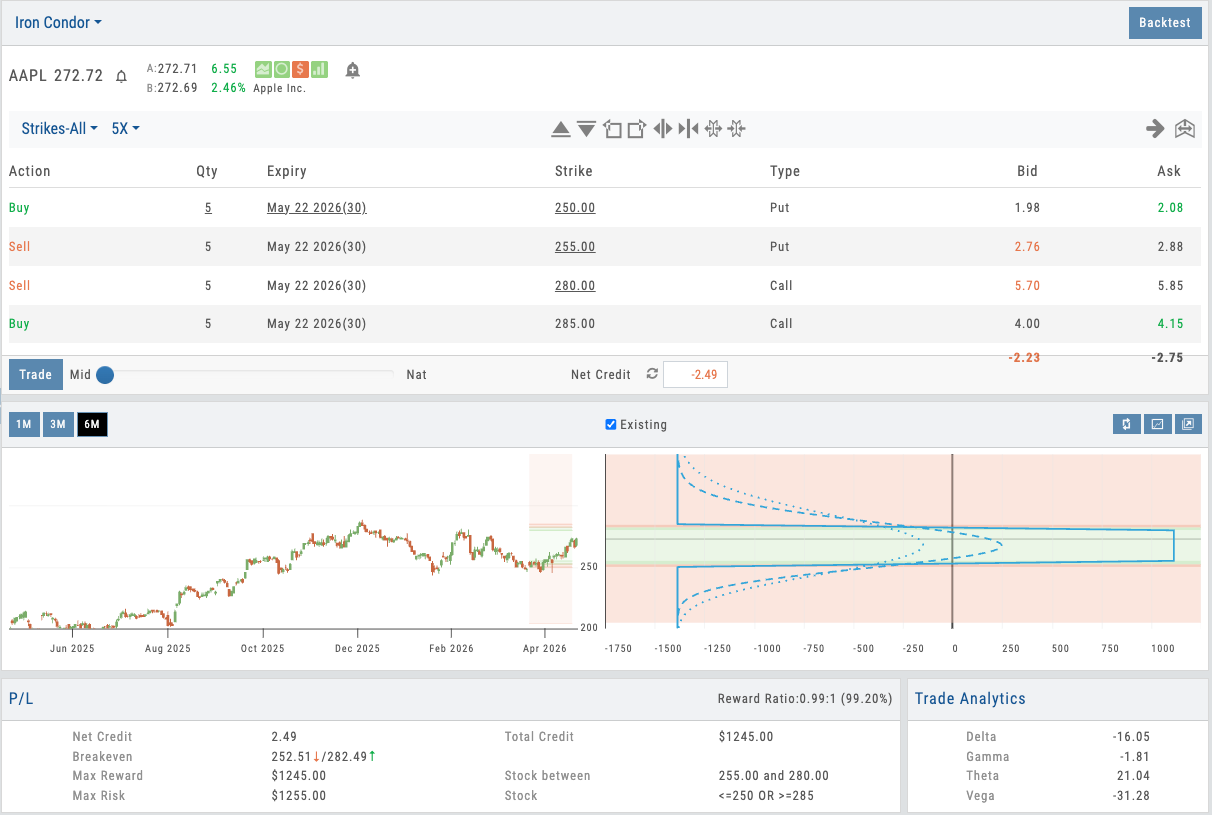Click the Mid-to-Nat price slider handle
The width and height of the screenshot is (1212, 815).
[105, 375]
